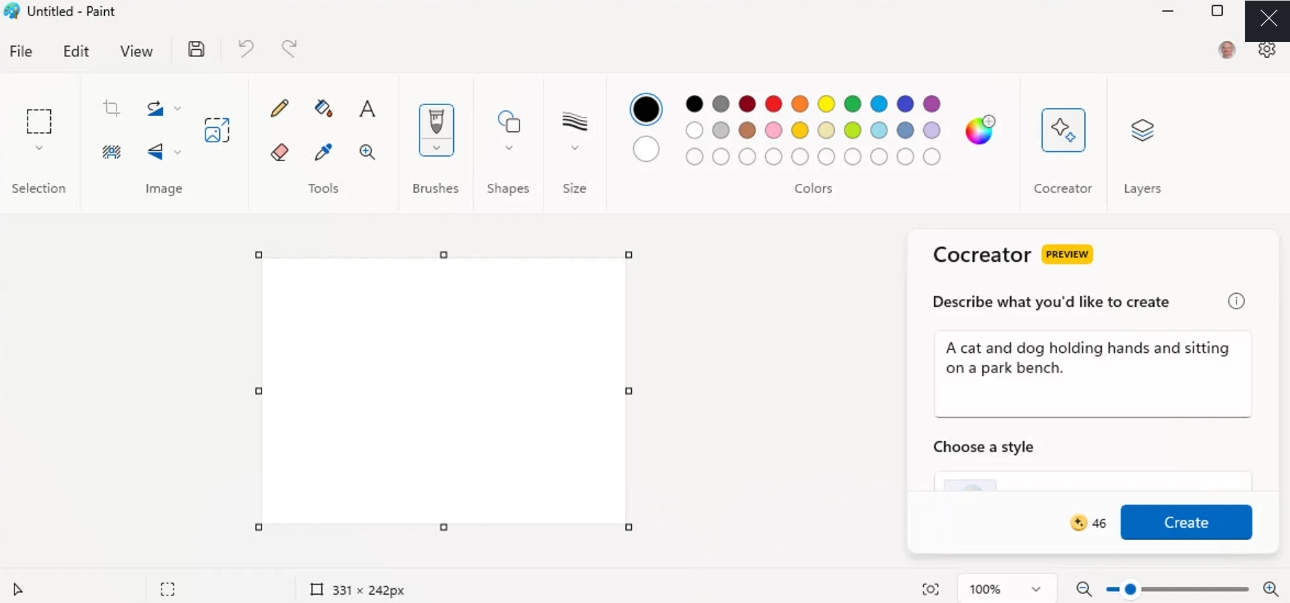Select the Text tool
This screenshot has width=1290, height=603.
pos(367,108)
